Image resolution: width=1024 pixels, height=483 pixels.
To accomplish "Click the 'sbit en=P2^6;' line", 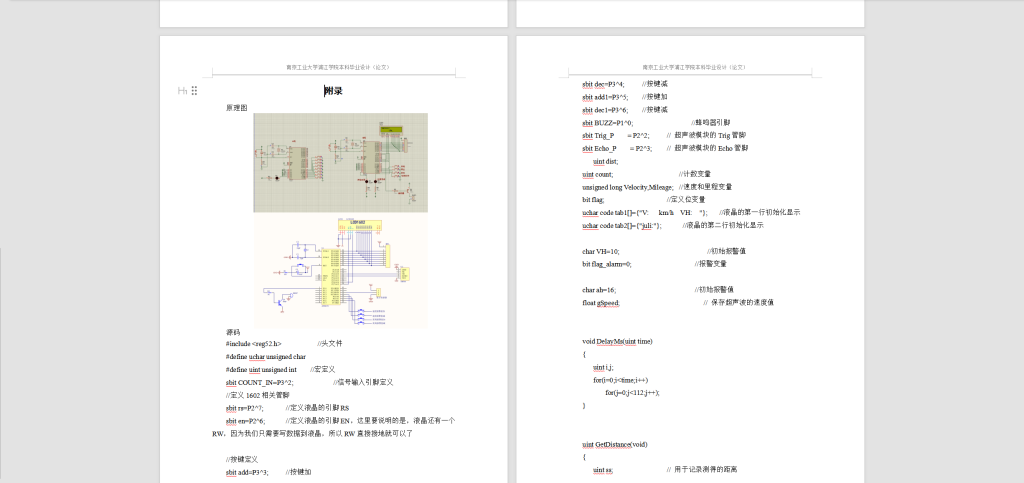I will tap(246, 421).
